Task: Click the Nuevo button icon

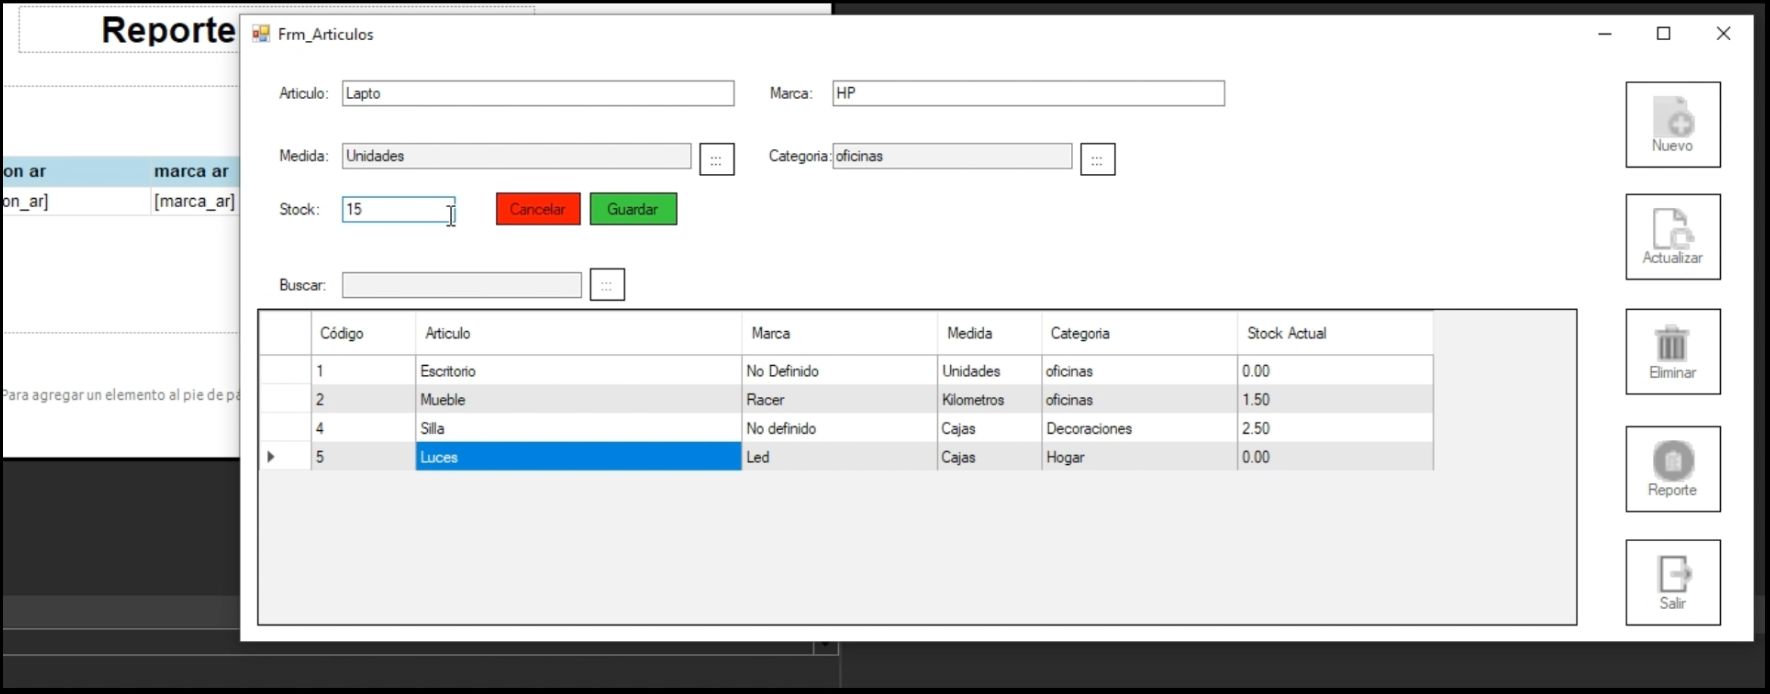Action: (x=1672, y=119)
